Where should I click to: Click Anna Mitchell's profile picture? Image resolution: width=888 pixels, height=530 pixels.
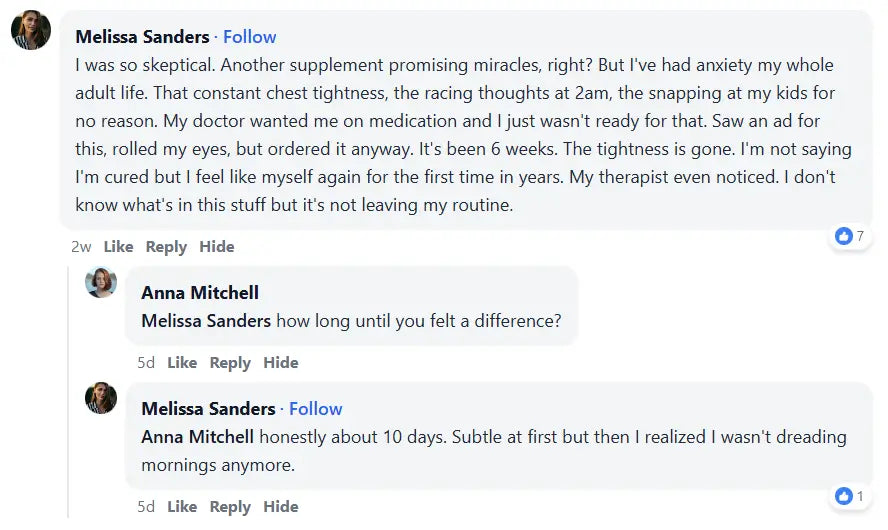click(x=101, y=283)
